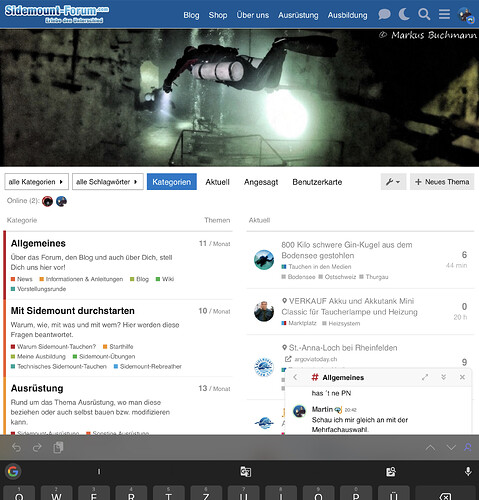Click 'Tauchen in den Medien' category tag
Screen dimensions: 479x500
pos(316,267)
